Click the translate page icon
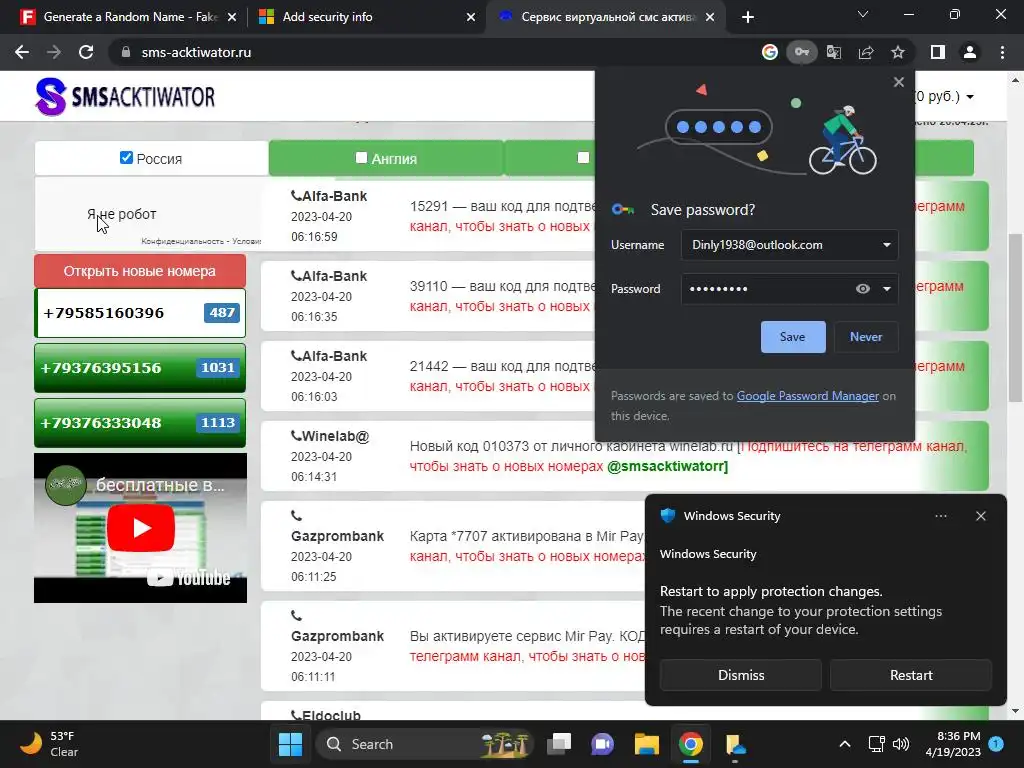Screen dimensions: 1024x768 [x=834, y=52]
